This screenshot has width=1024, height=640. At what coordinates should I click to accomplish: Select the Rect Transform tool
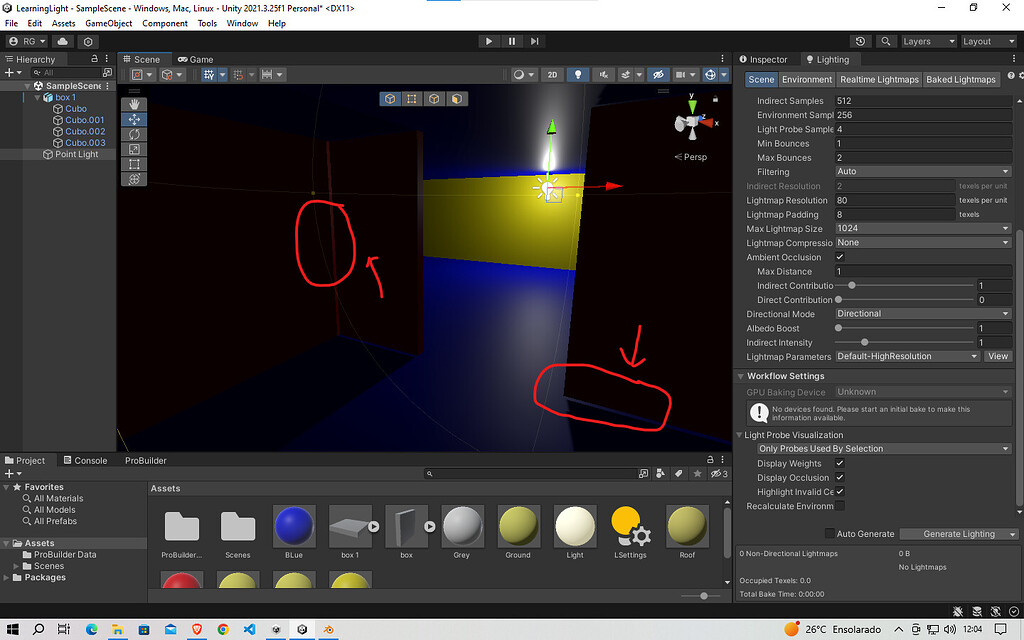tap(135, 164)
